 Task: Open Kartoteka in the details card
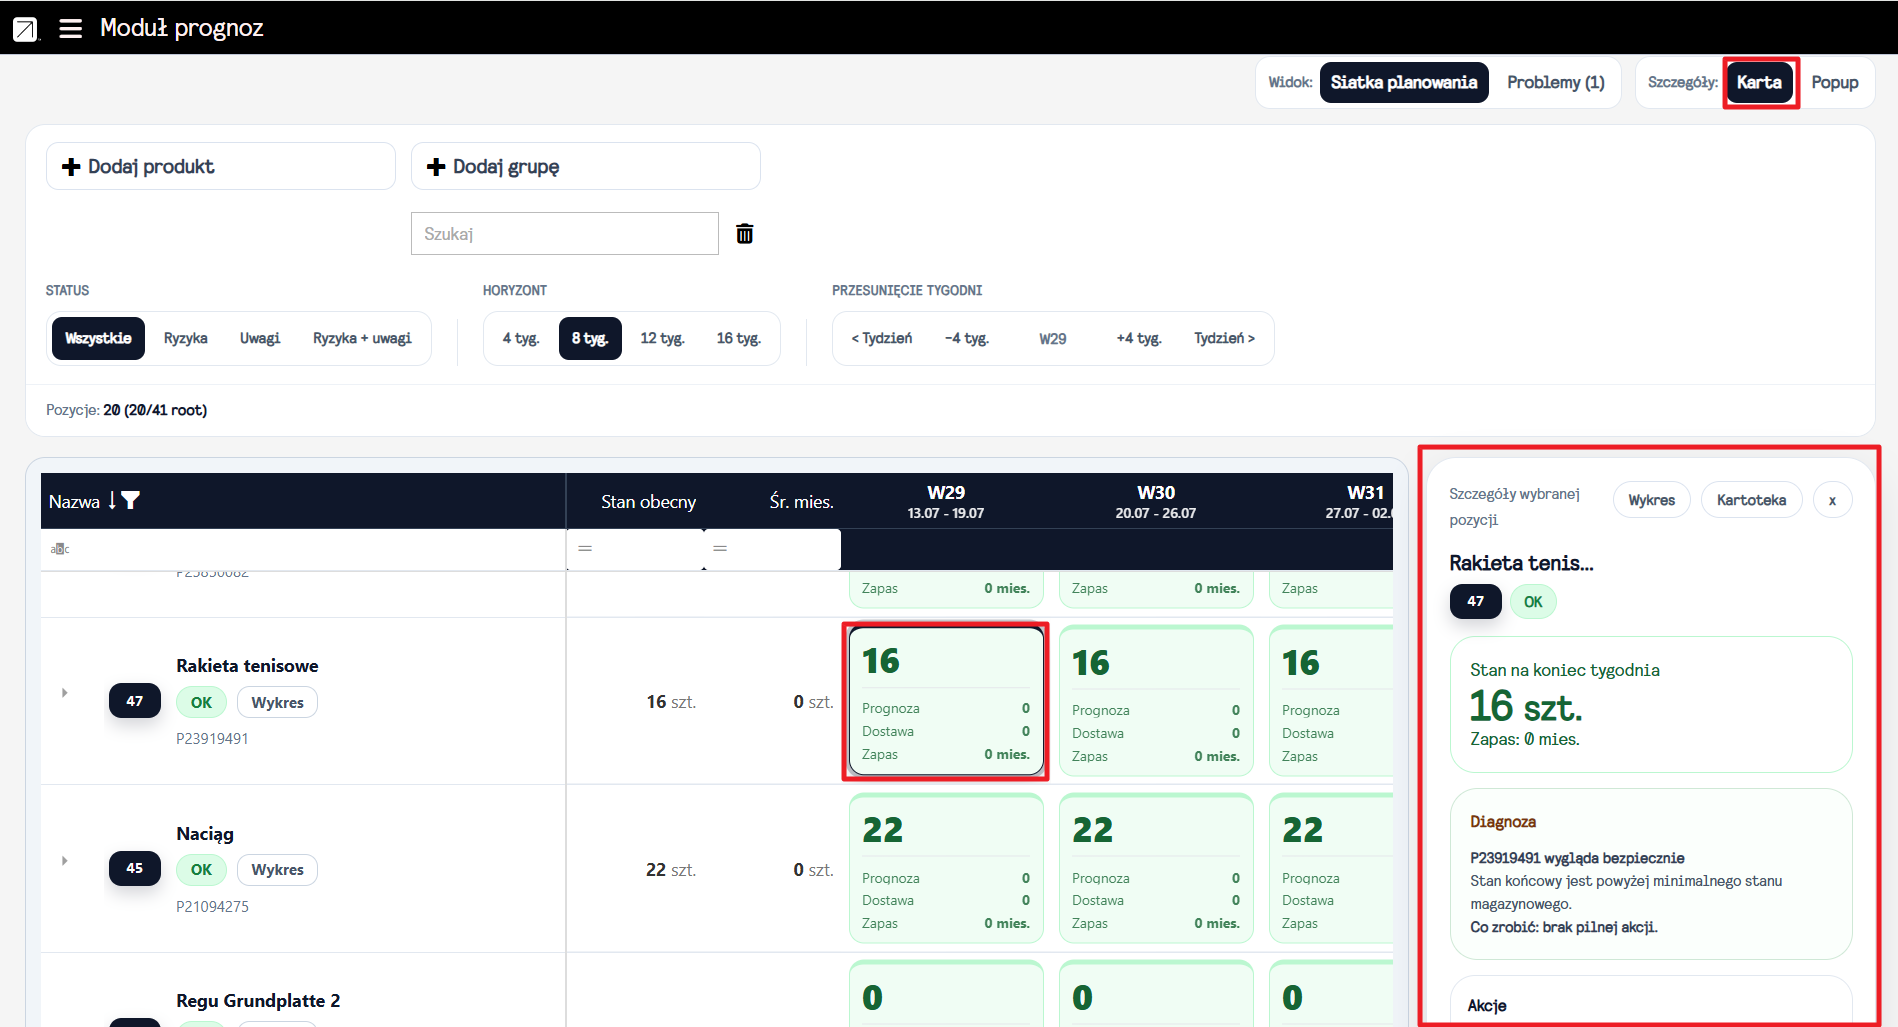click(x=1751, y=500)
